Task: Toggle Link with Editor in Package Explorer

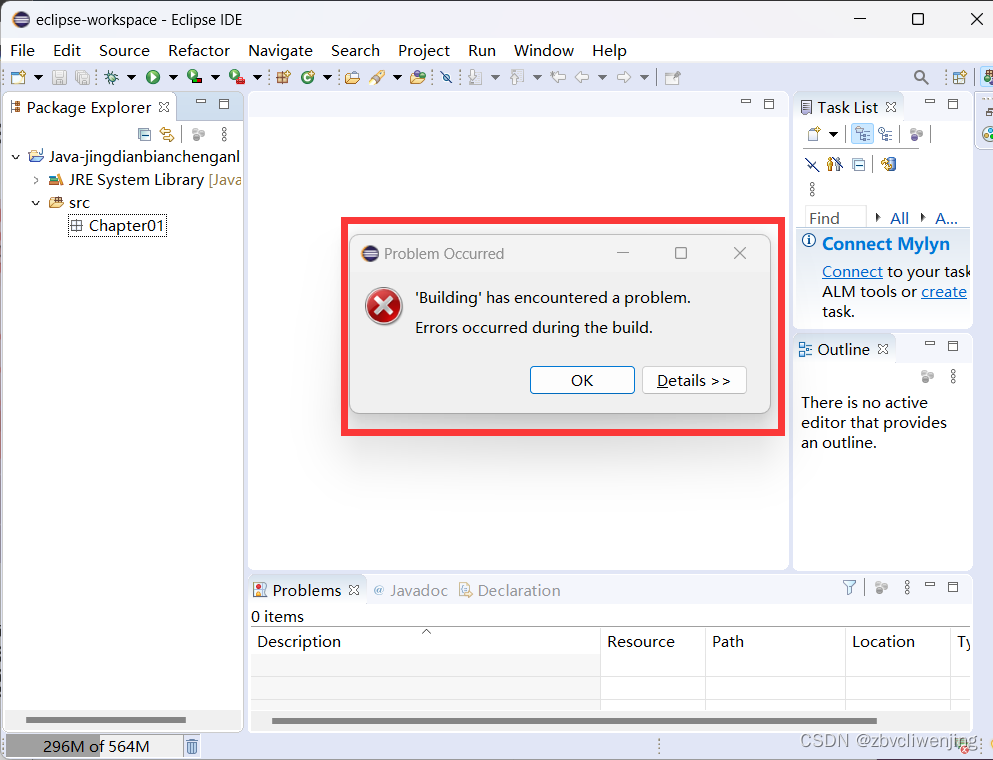Action: tap(167, 134)
